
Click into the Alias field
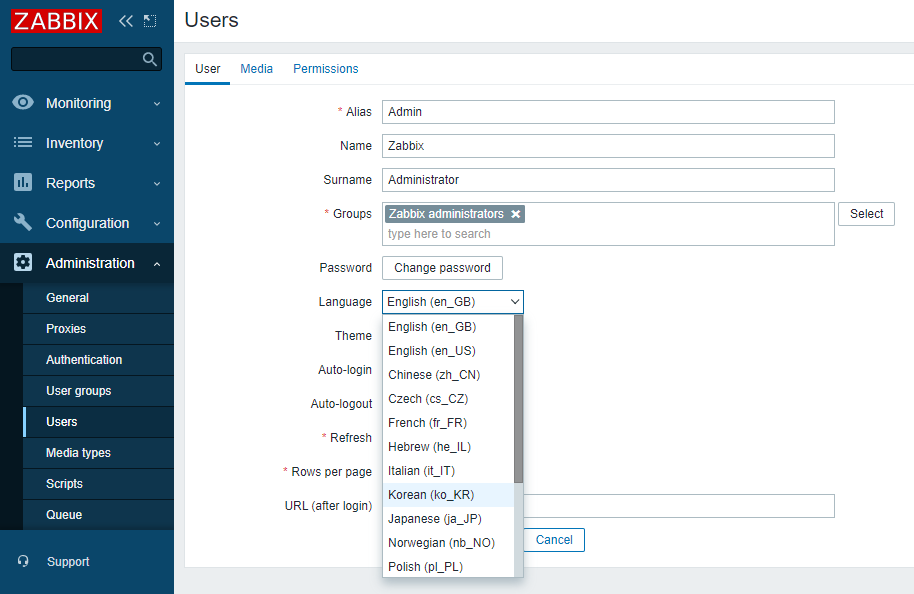click(608, 112)
